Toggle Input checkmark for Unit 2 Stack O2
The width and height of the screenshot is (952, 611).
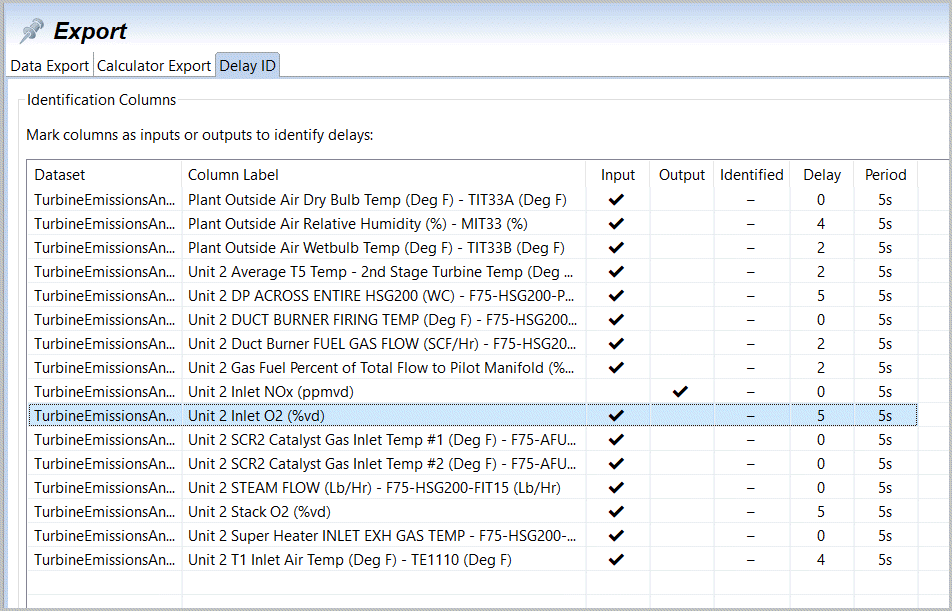click(x=617, y=512)
